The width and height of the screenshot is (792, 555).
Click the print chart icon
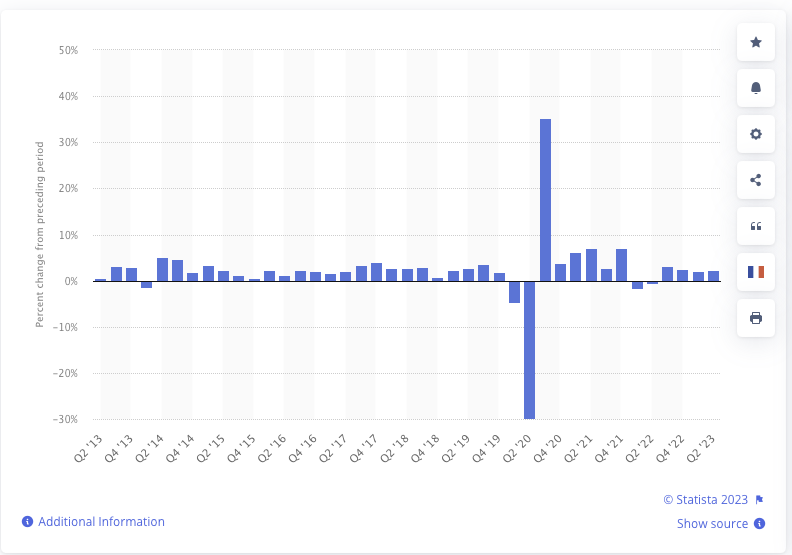click(756, 318)
